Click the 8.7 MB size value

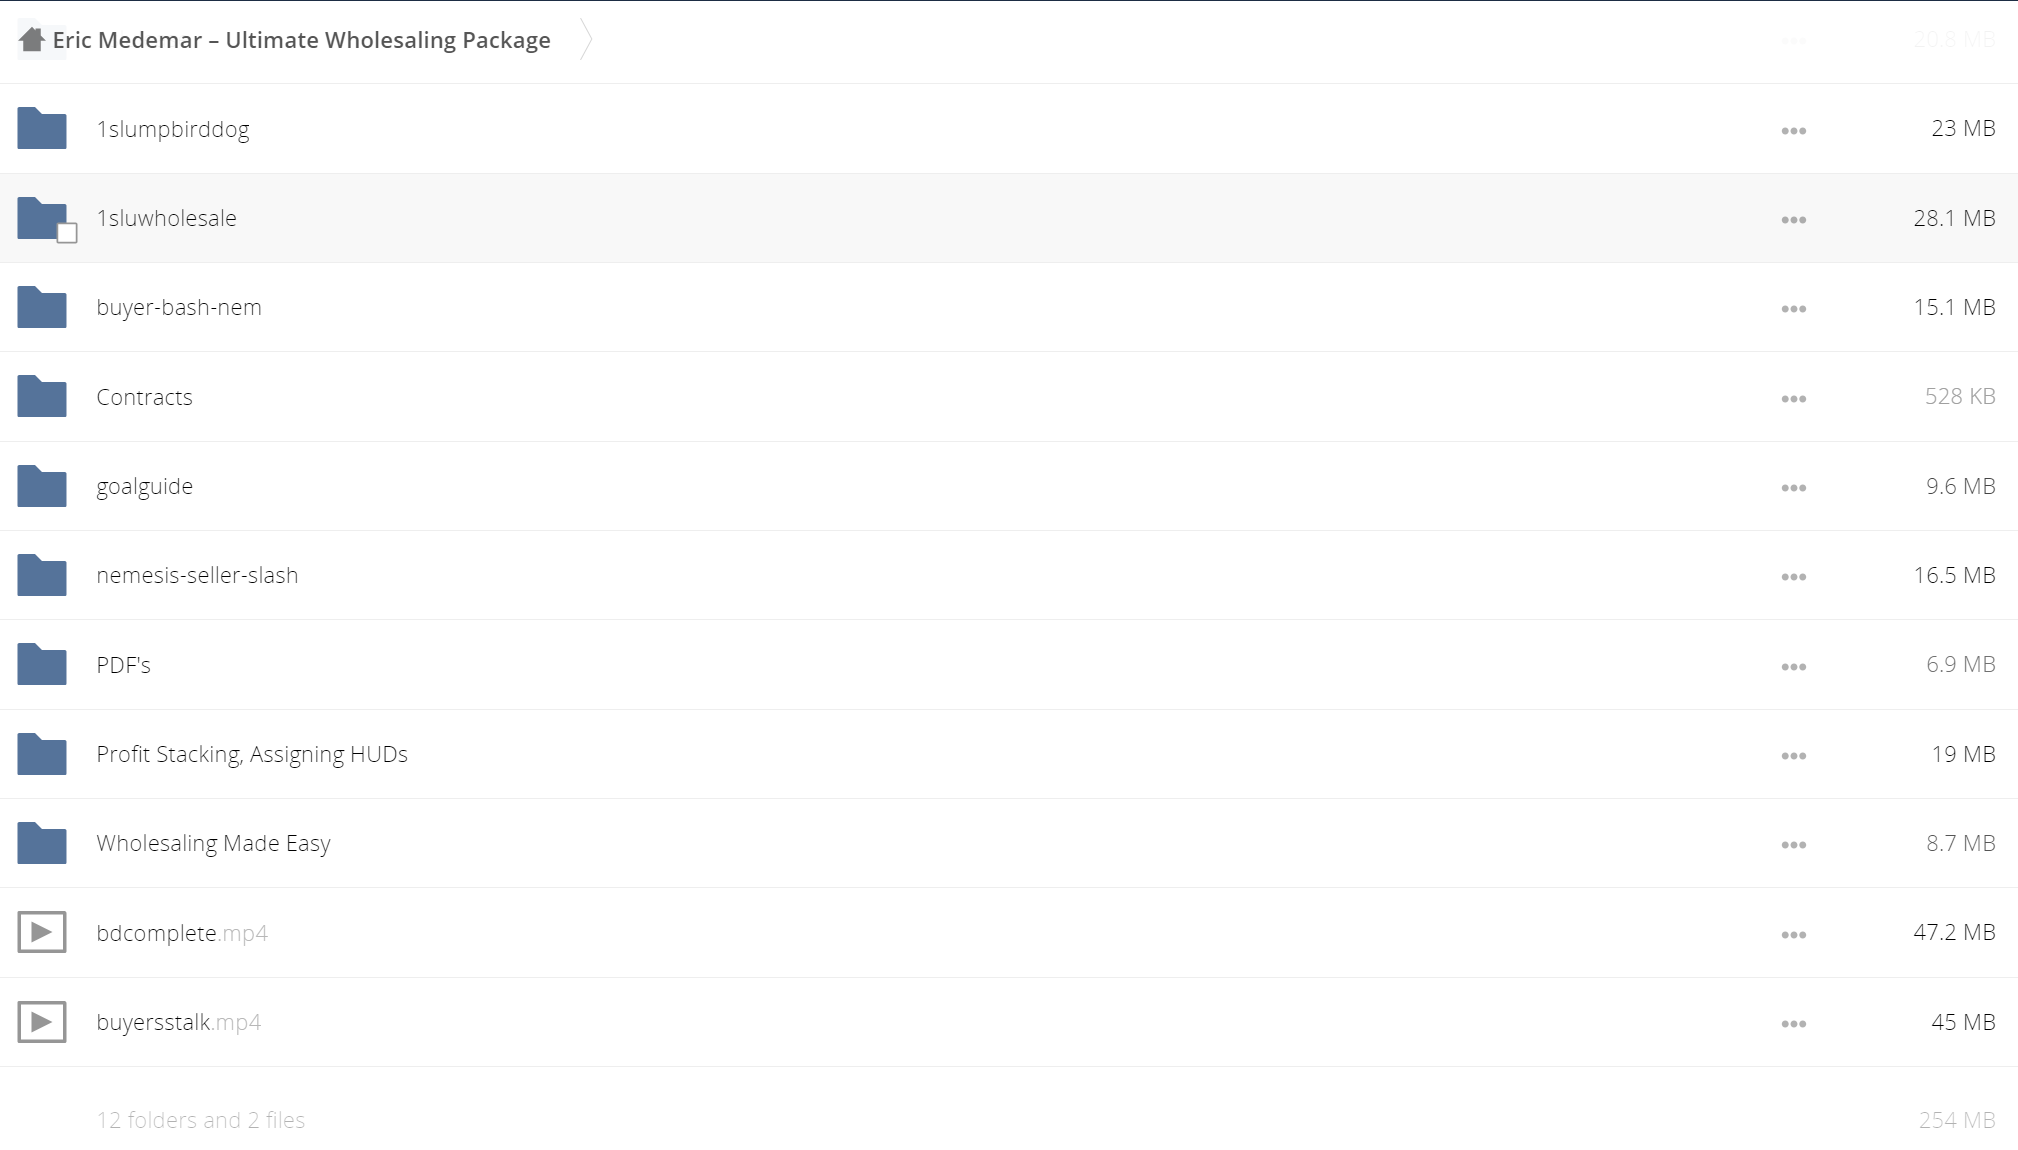tap(1960, 843)
